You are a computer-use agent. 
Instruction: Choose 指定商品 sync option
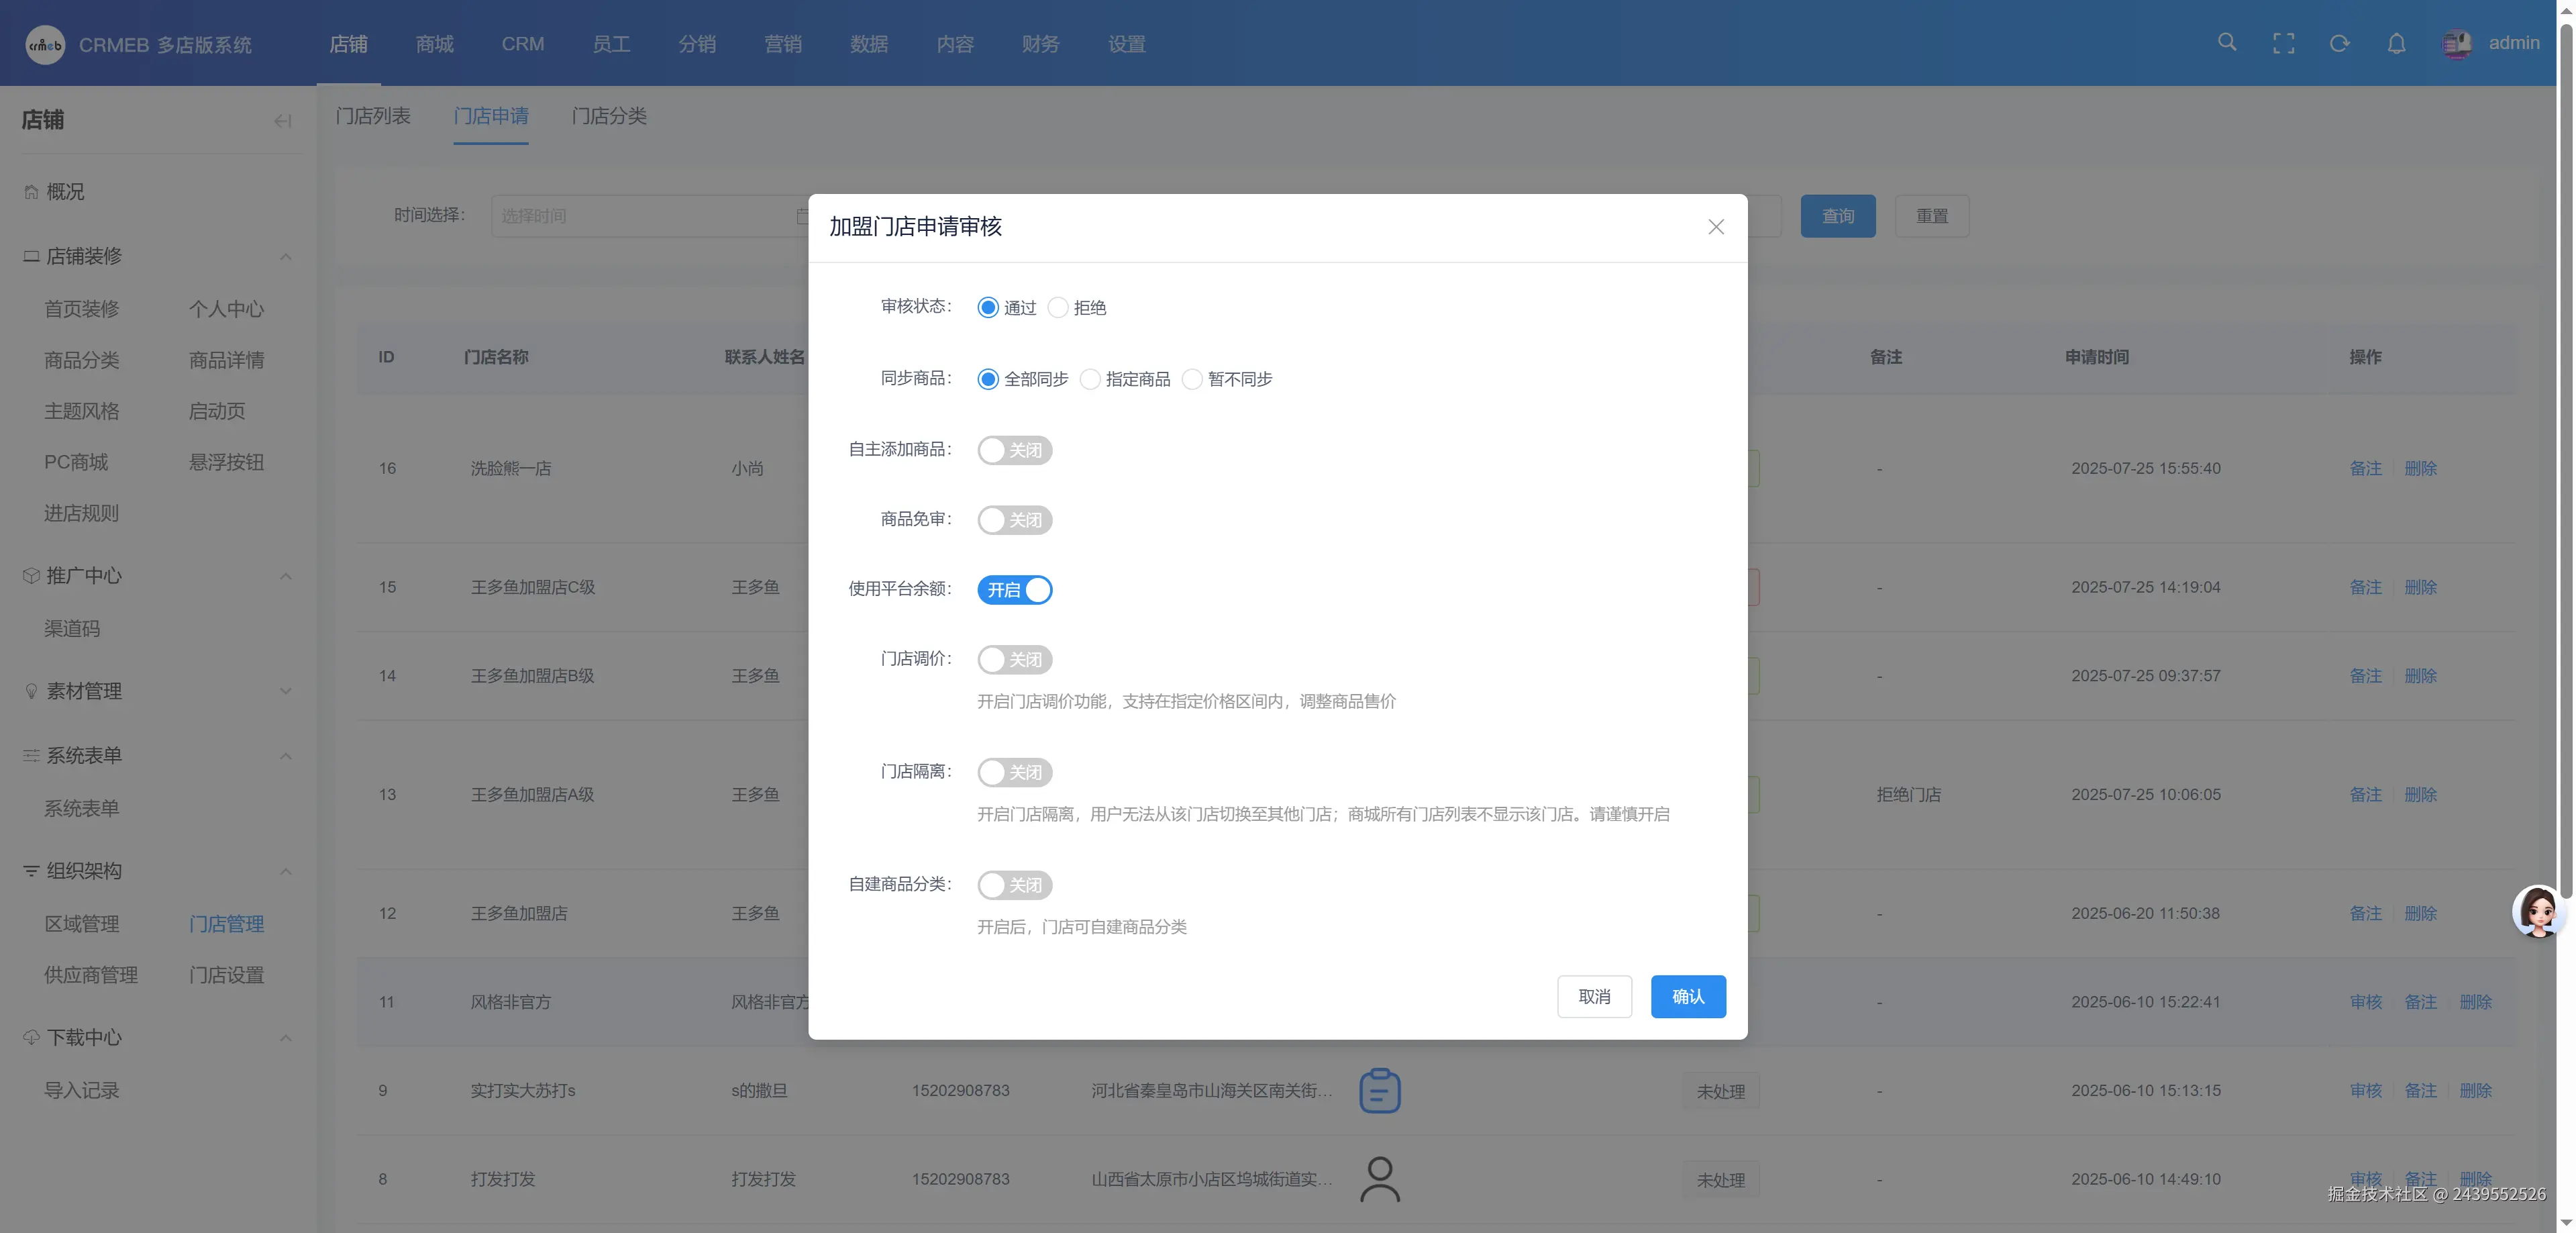(x=1091, y=379)
